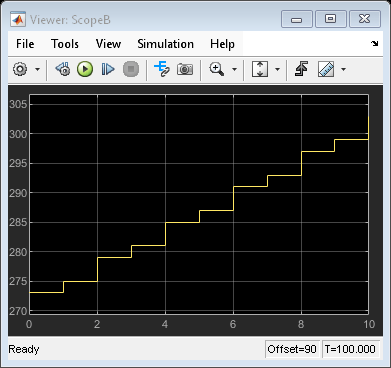Click the Step Back button
Screen dimensions: 391x368
click(63, 69)
